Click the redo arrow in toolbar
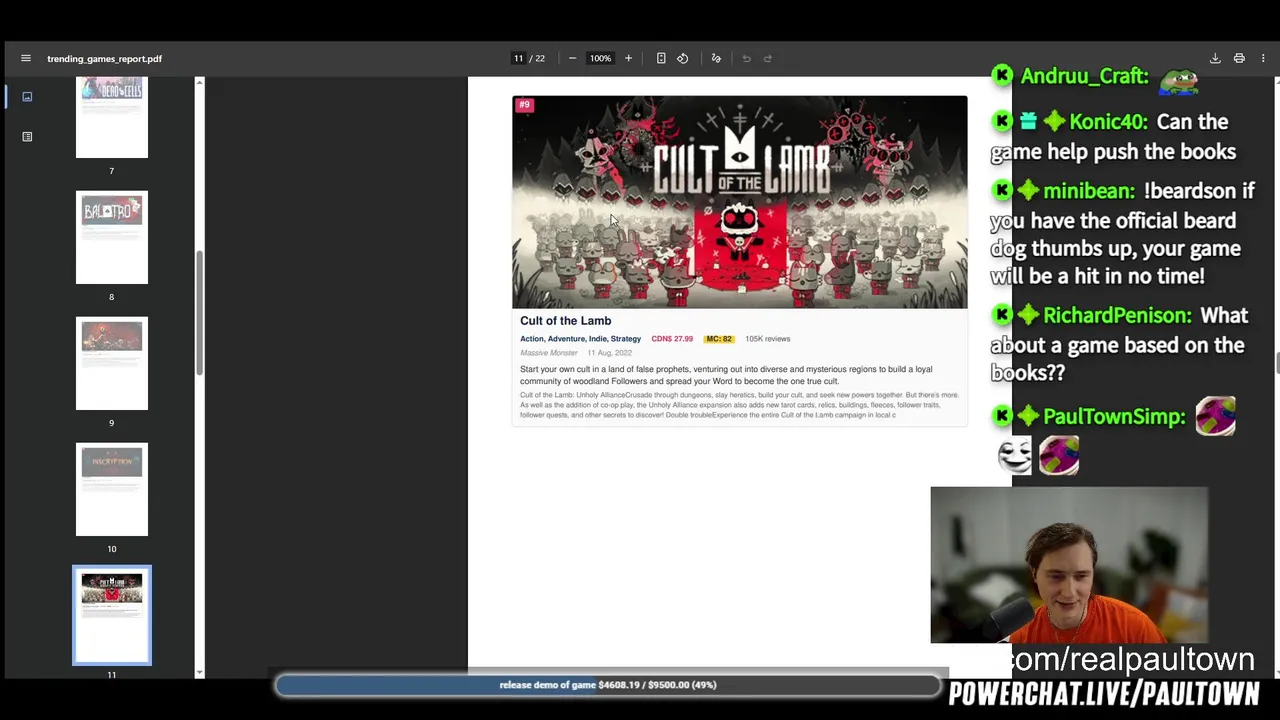1280x720 pixels. click(x=768, y=58)
